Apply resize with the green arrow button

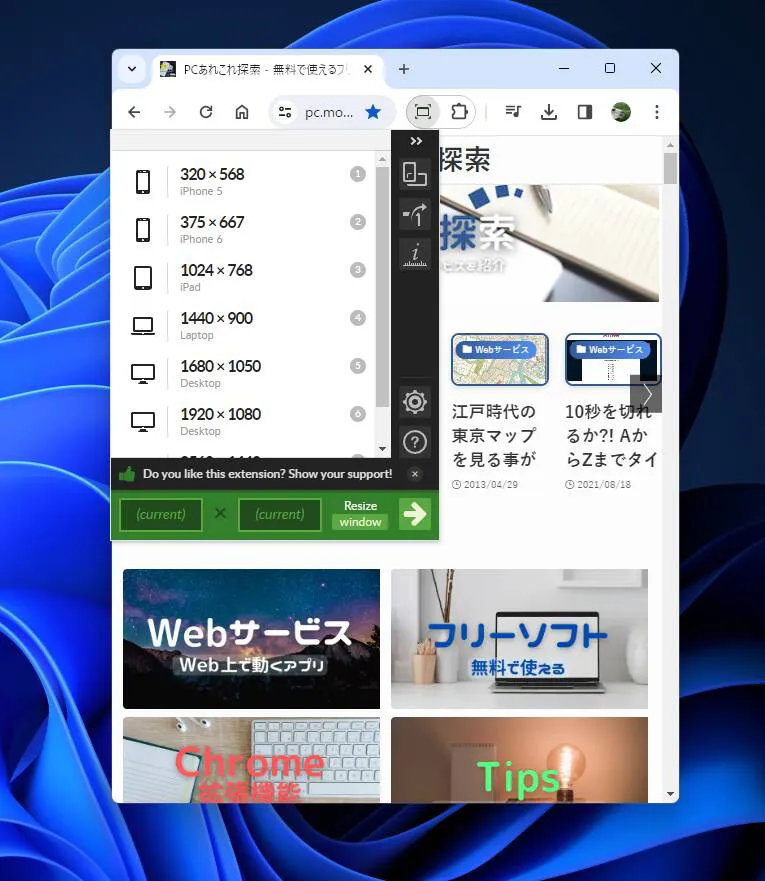(x=415, y=514)
